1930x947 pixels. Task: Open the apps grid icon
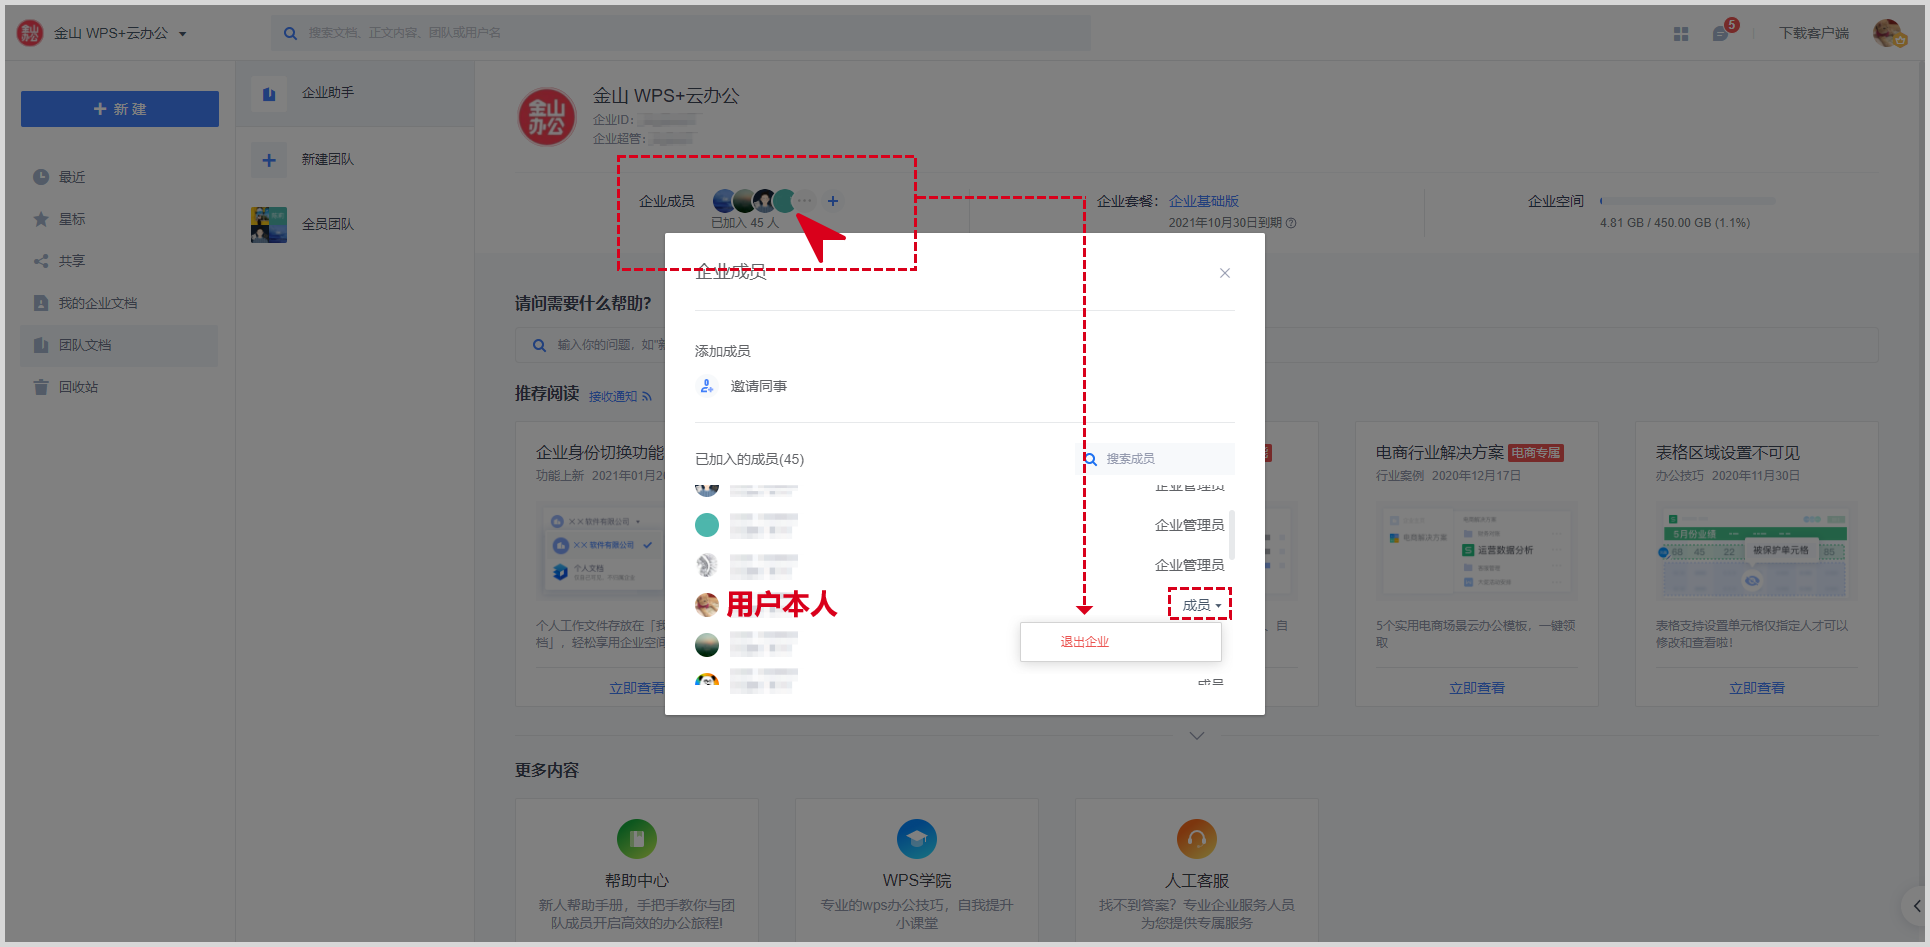click(x=1681, y=34)
